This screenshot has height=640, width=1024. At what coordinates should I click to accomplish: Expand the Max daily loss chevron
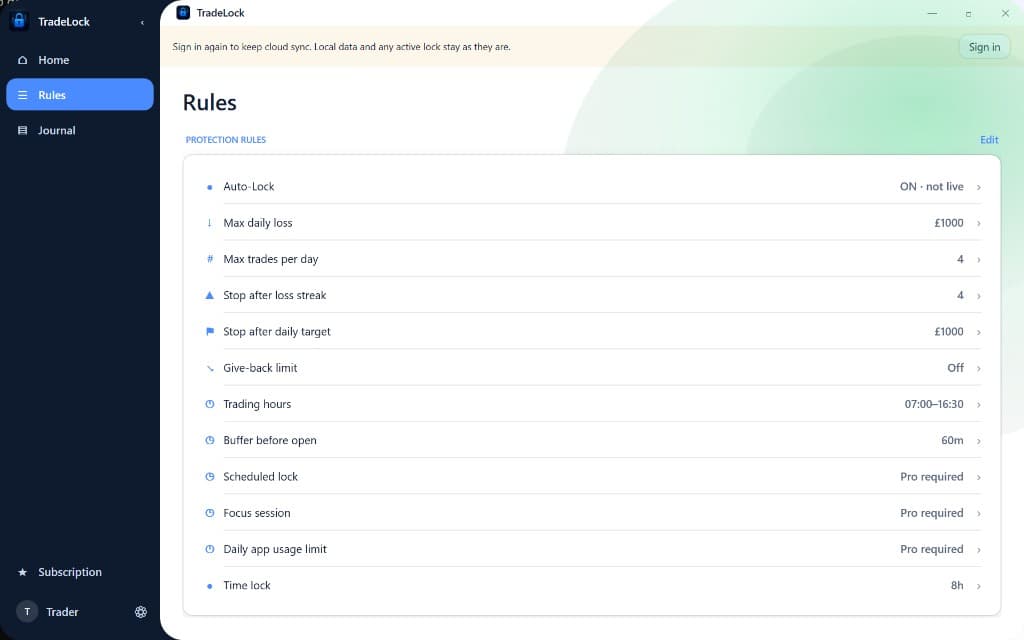pos(978,223)
